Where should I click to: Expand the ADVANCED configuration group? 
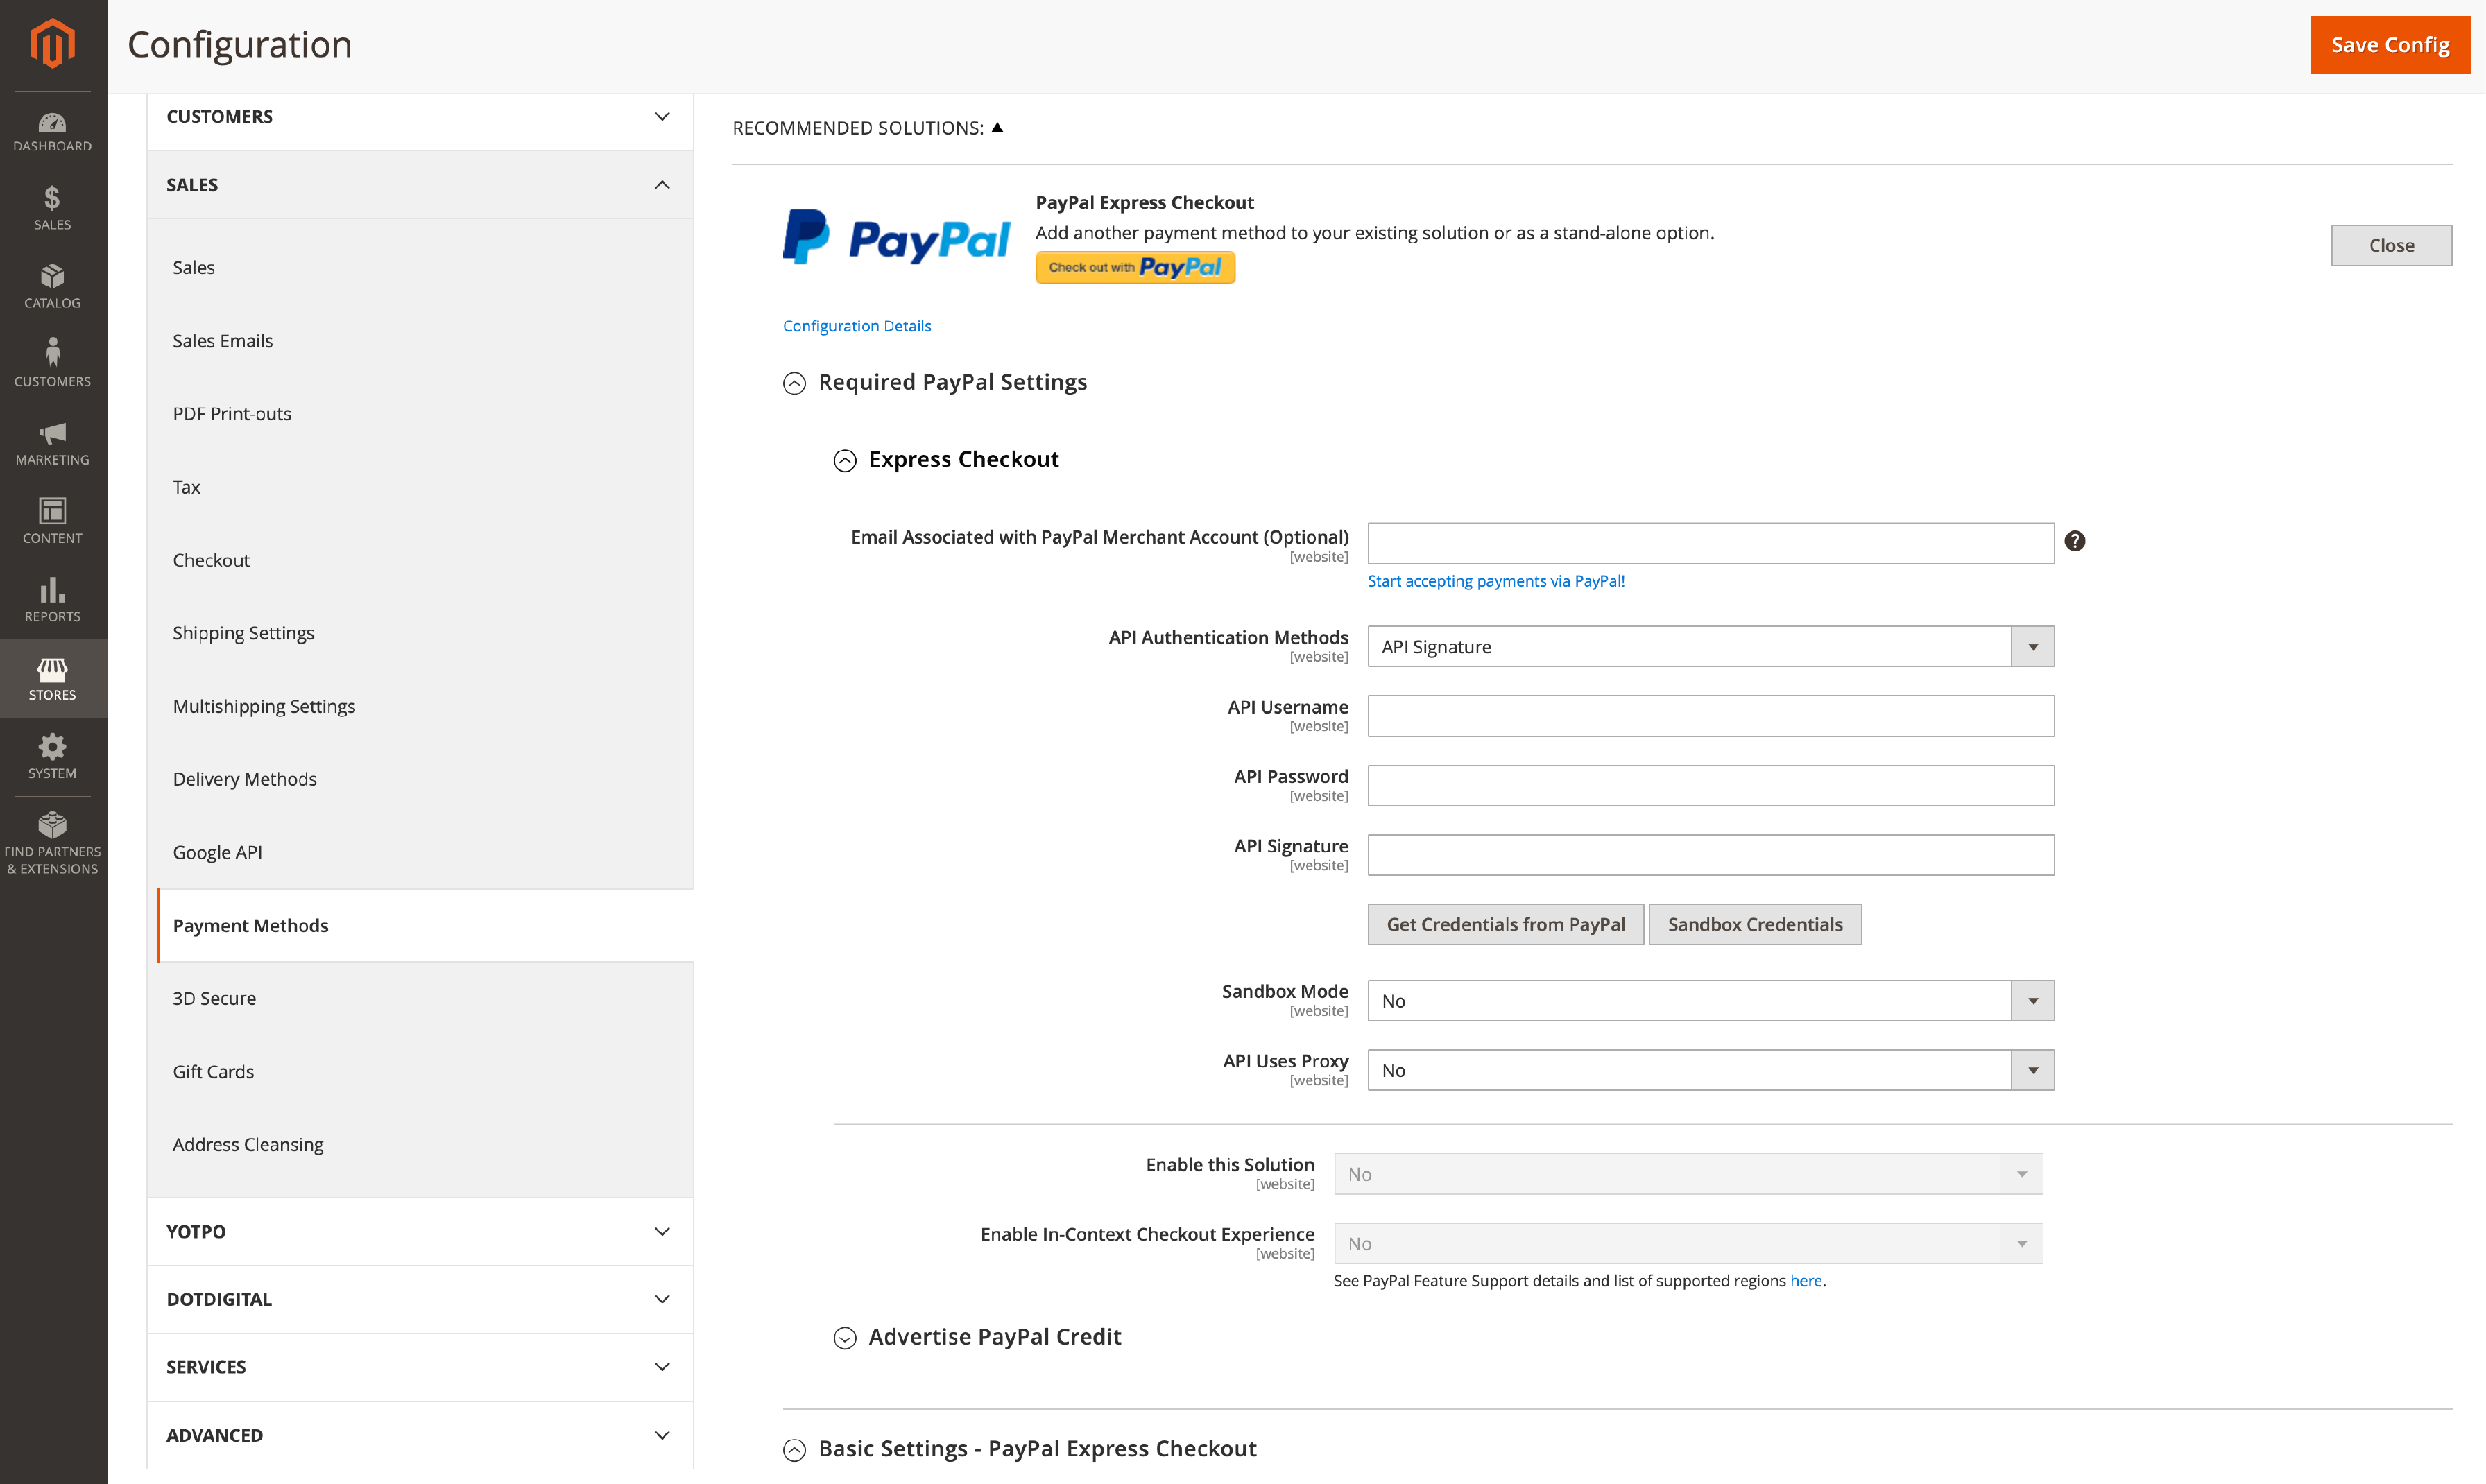point(420,1435)
